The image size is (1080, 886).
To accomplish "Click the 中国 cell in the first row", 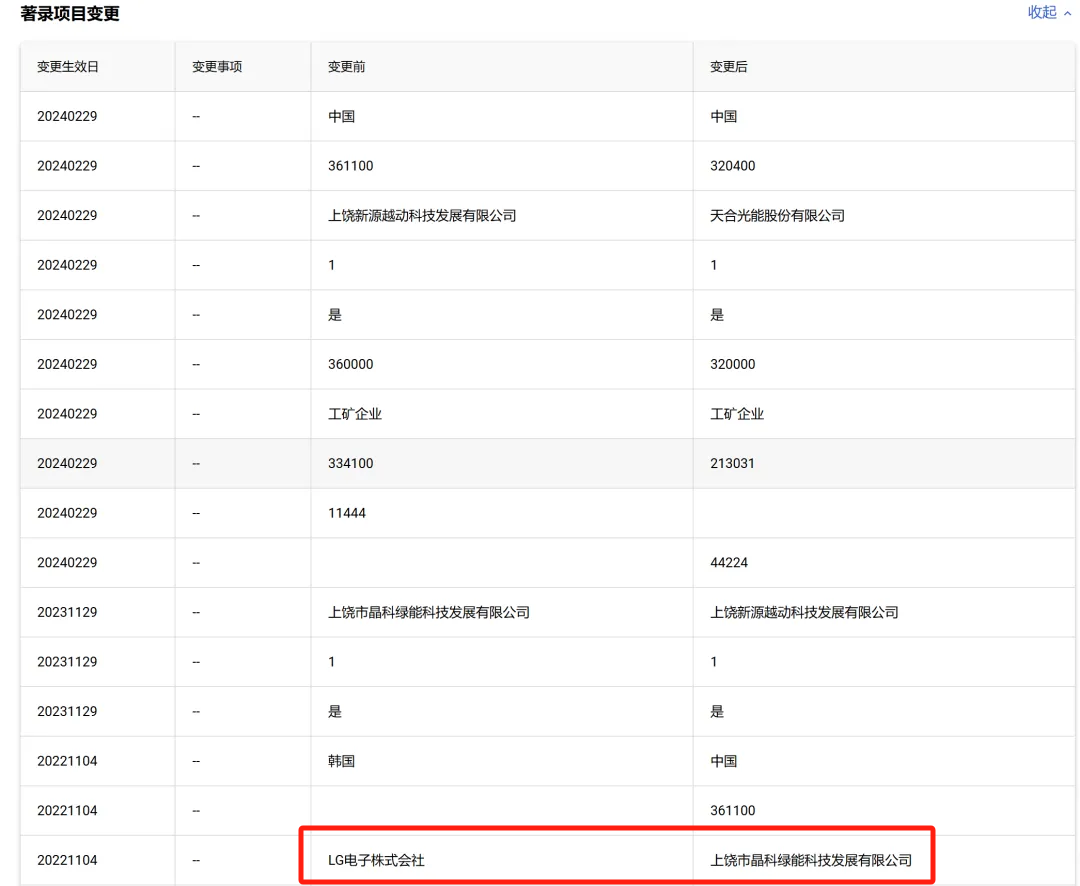I will pos(342,116).
